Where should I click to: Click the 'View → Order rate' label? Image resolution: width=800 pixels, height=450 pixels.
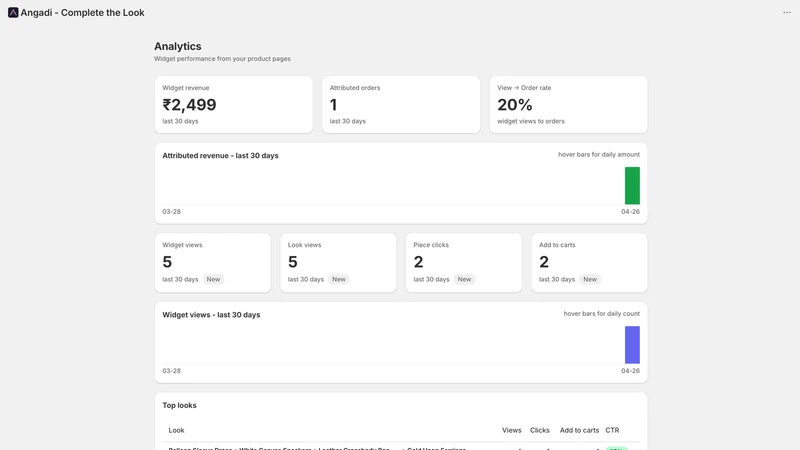tap(524, 88)
